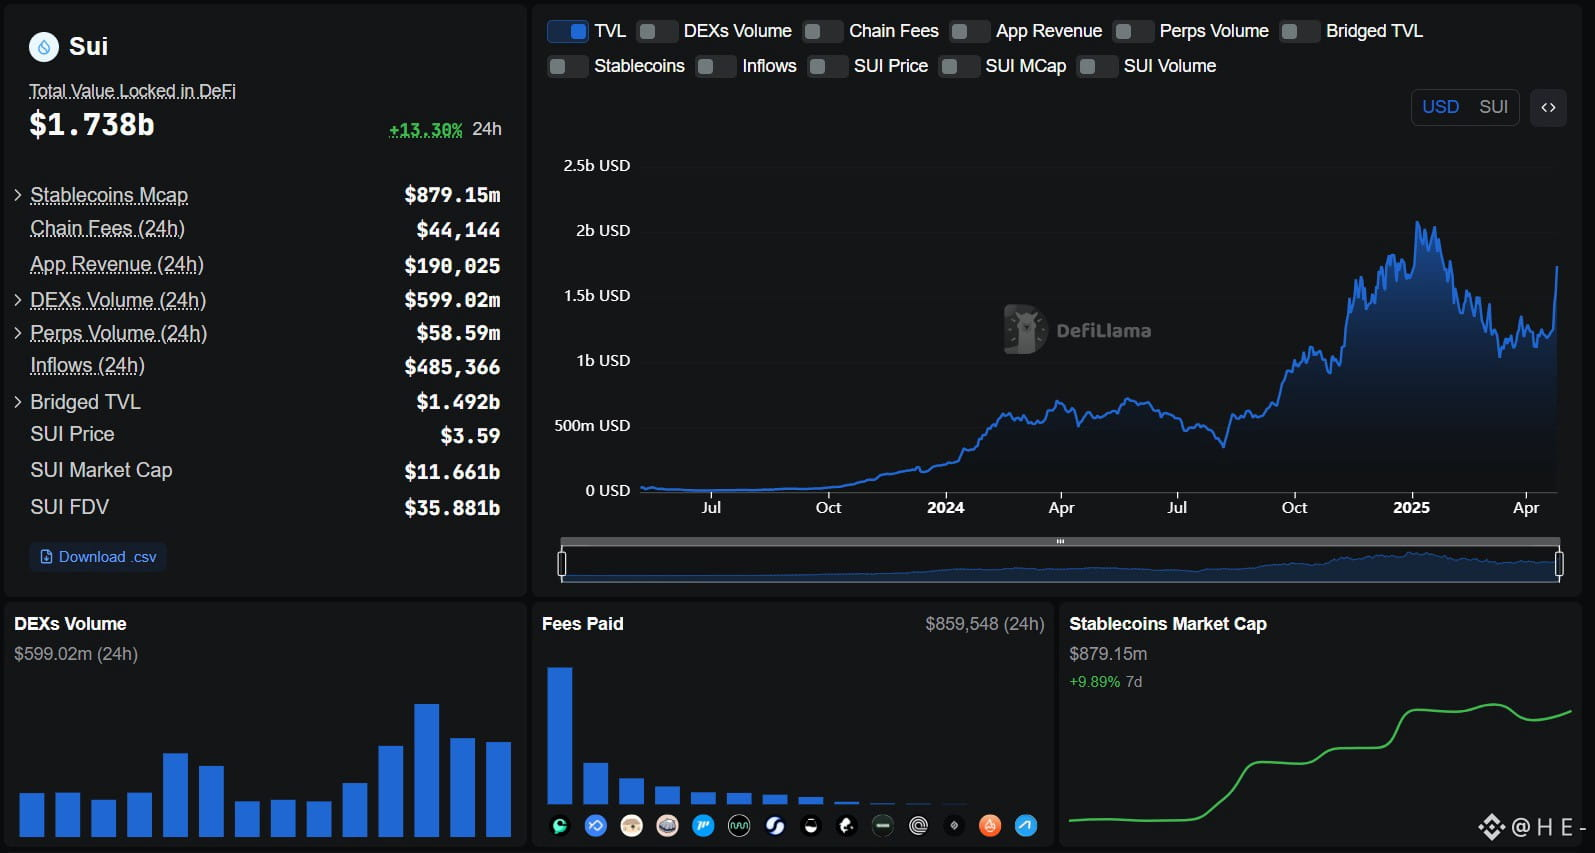Image resolution: width=1595 pixels, height=853 pixels.
Task: Click the embed chart code icon
Action: [x=1548, y=107]
